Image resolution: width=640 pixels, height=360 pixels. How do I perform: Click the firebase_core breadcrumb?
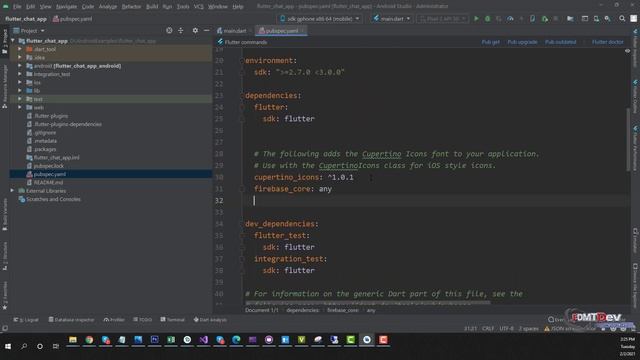342,310
